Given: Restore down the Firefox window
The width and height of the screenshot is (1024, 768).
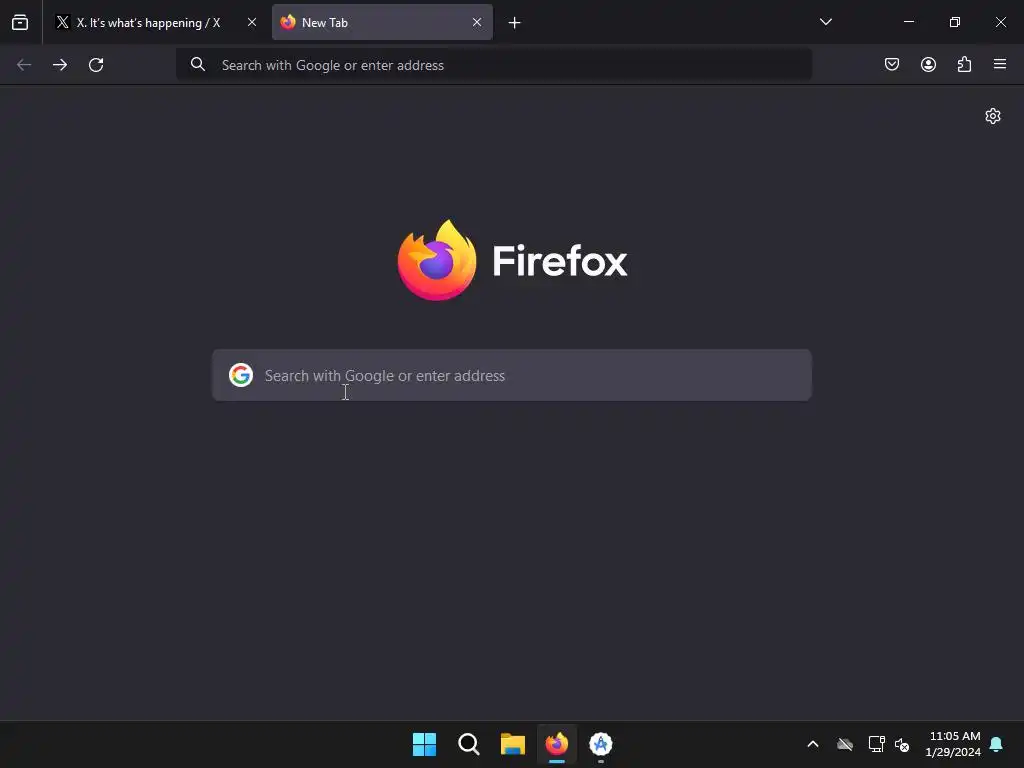Looking at the screenshot, I should [x=955, y=22].
